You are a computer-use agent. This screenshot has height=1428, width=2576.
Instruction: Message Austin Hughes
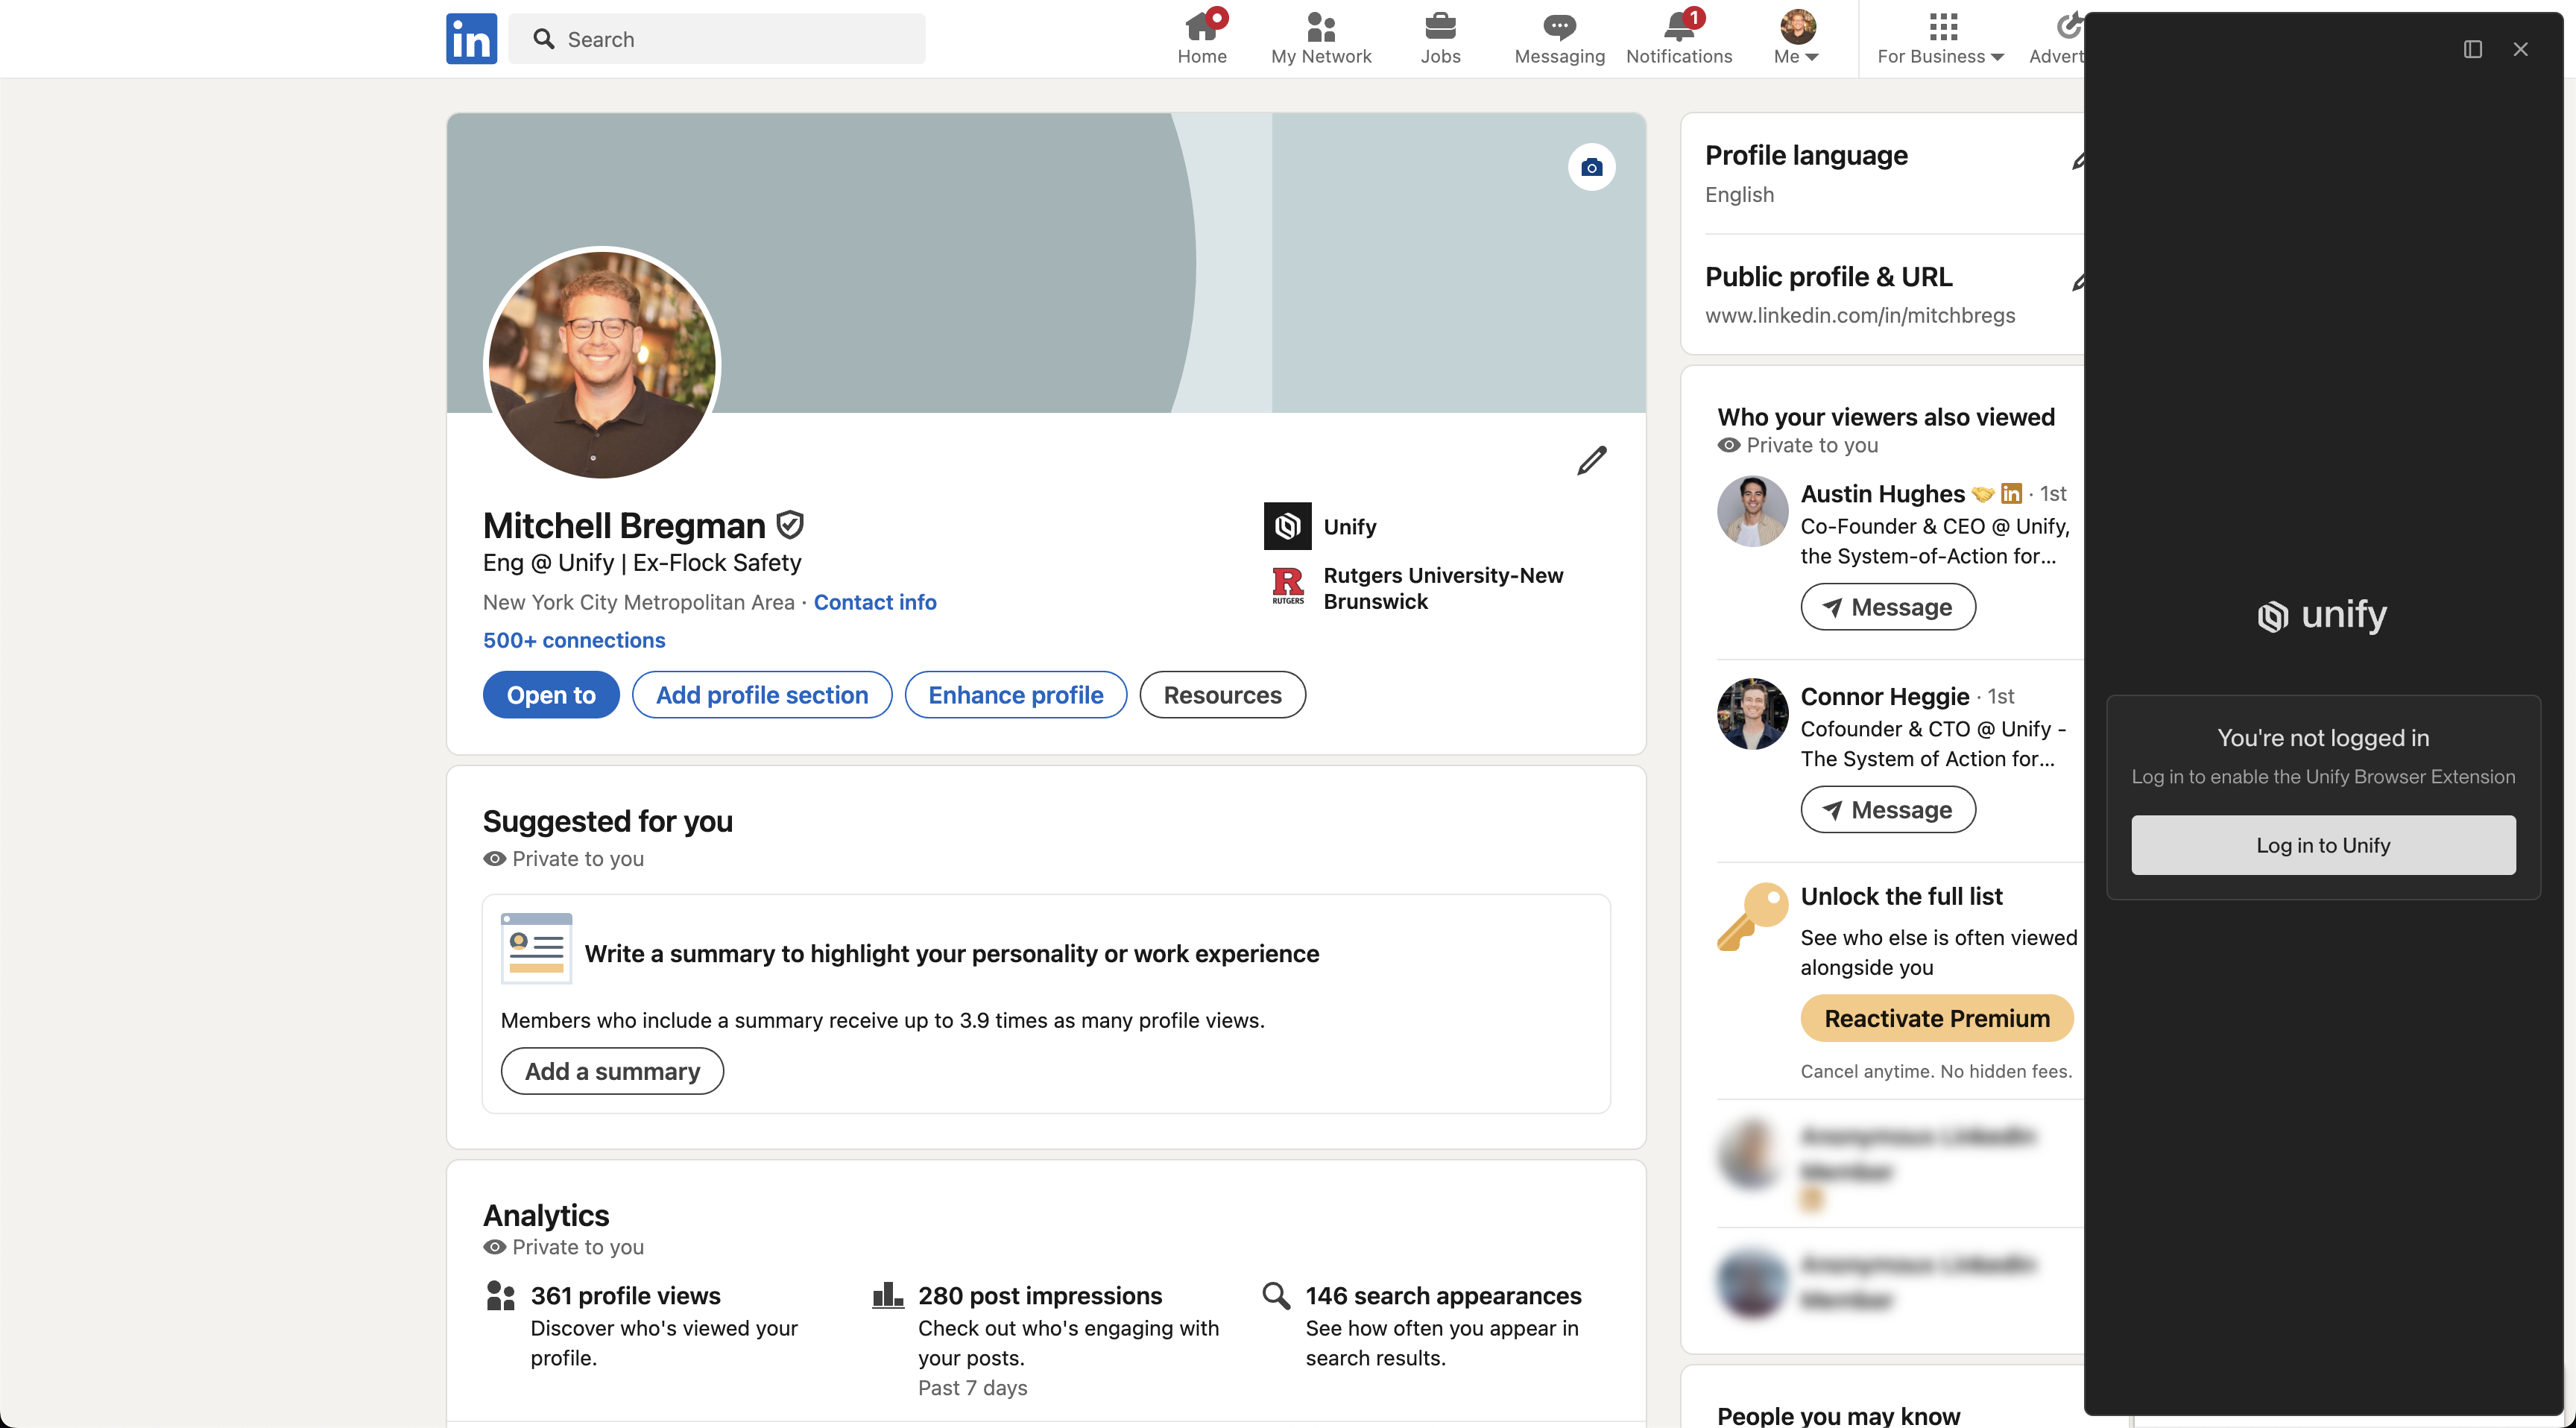tap(1887, 607)
